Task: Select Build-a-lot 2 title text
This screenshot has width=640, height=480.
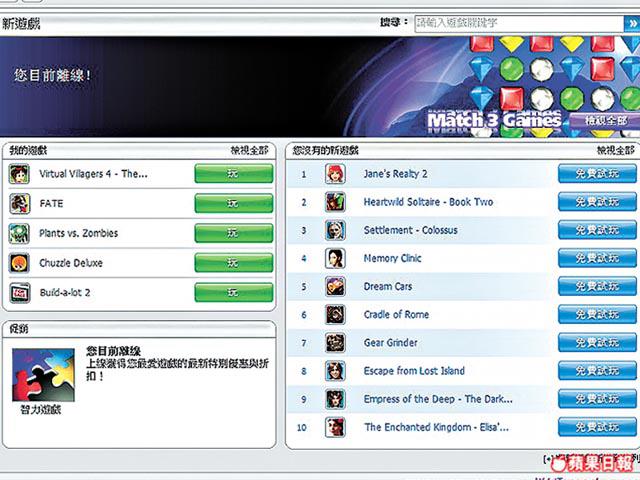Action: click(x=65, y=293)
